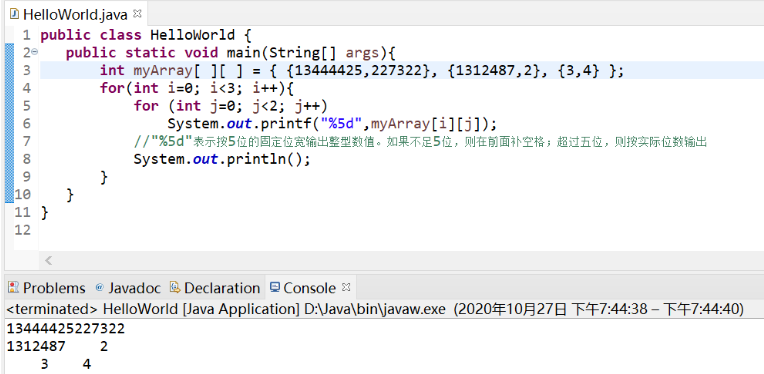Click the Declaration view icon
This screenshot has width=764, height=374.
(175, 287)
